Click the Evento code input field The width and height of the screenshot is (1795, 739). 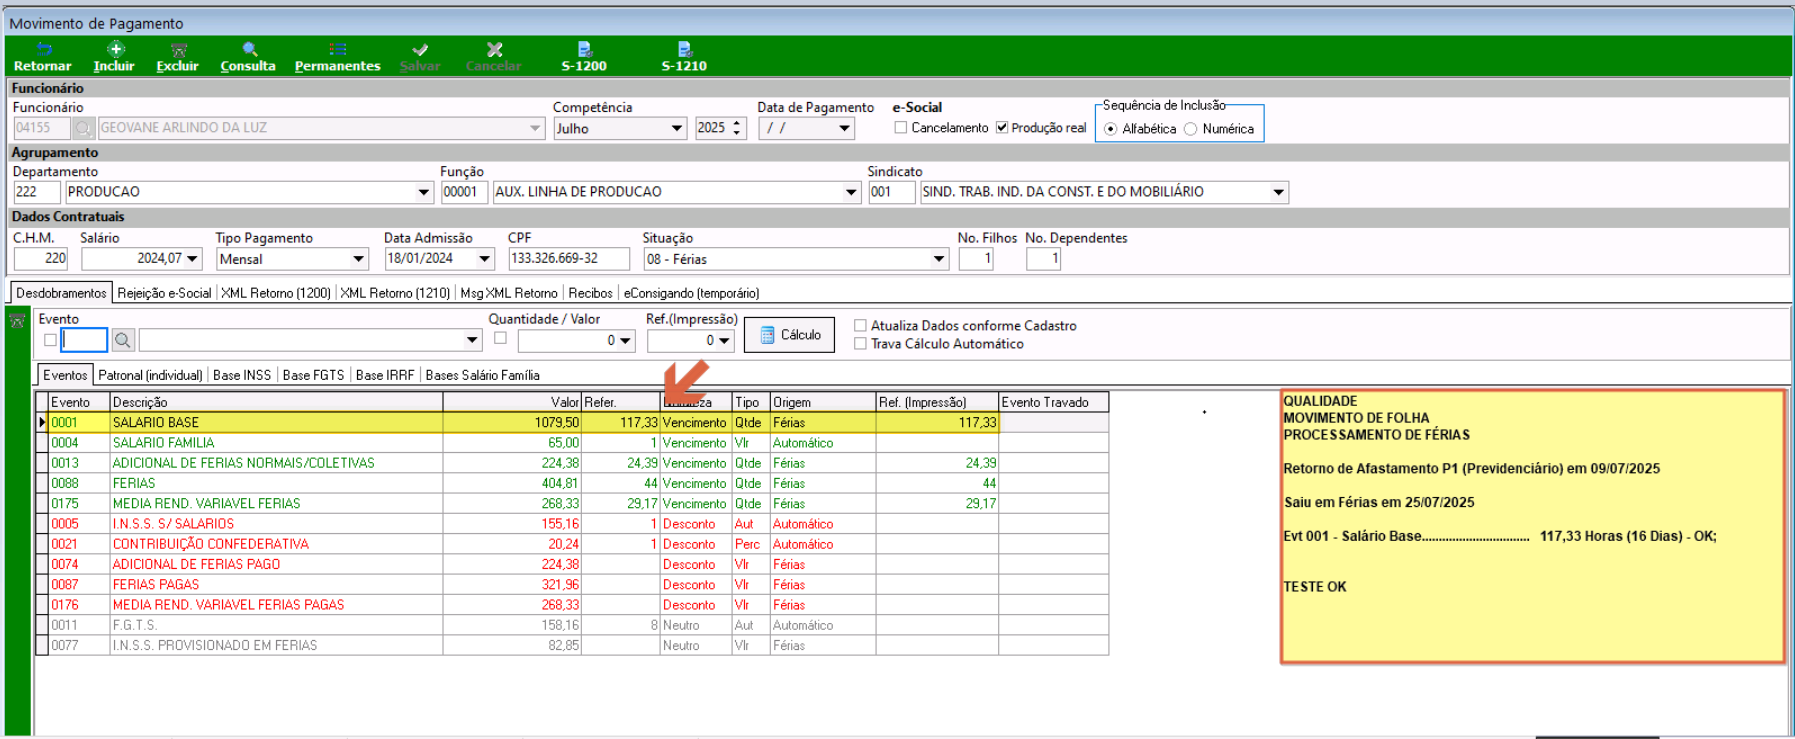tap(84, 341)
